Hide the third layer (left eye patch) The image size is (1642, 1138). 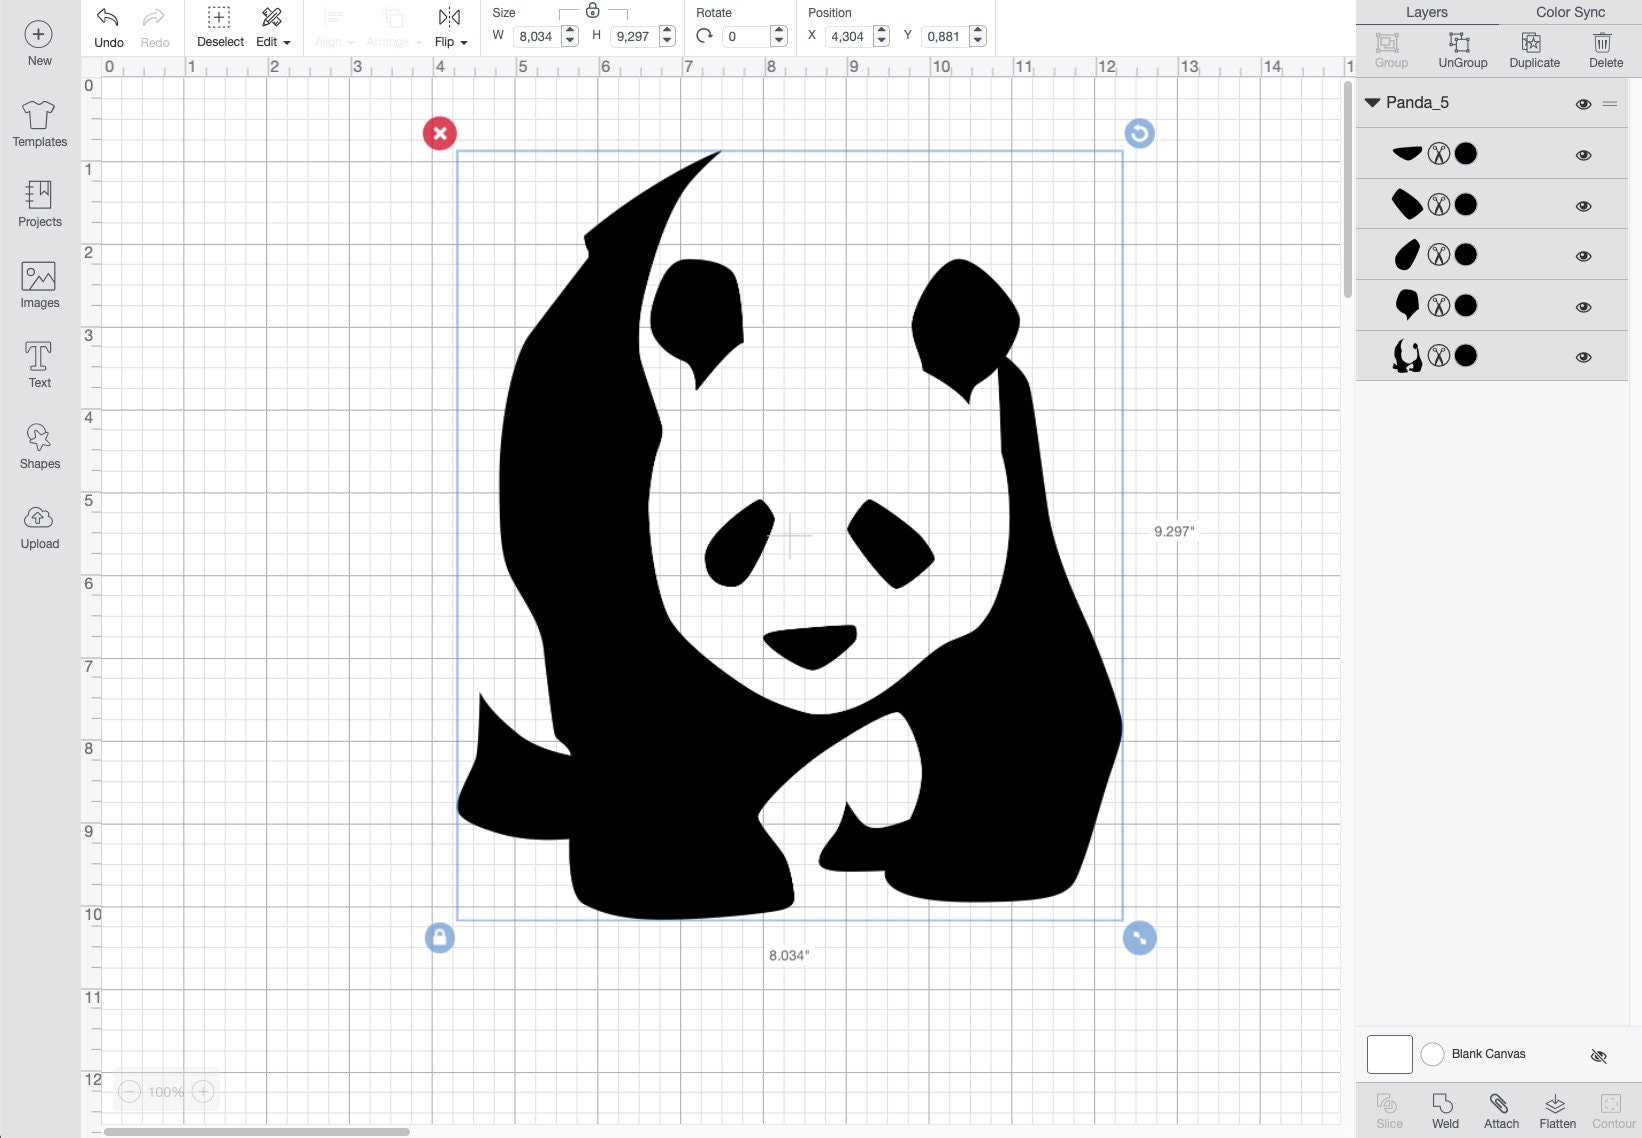pyautogui.click(x=1583, y=256)
